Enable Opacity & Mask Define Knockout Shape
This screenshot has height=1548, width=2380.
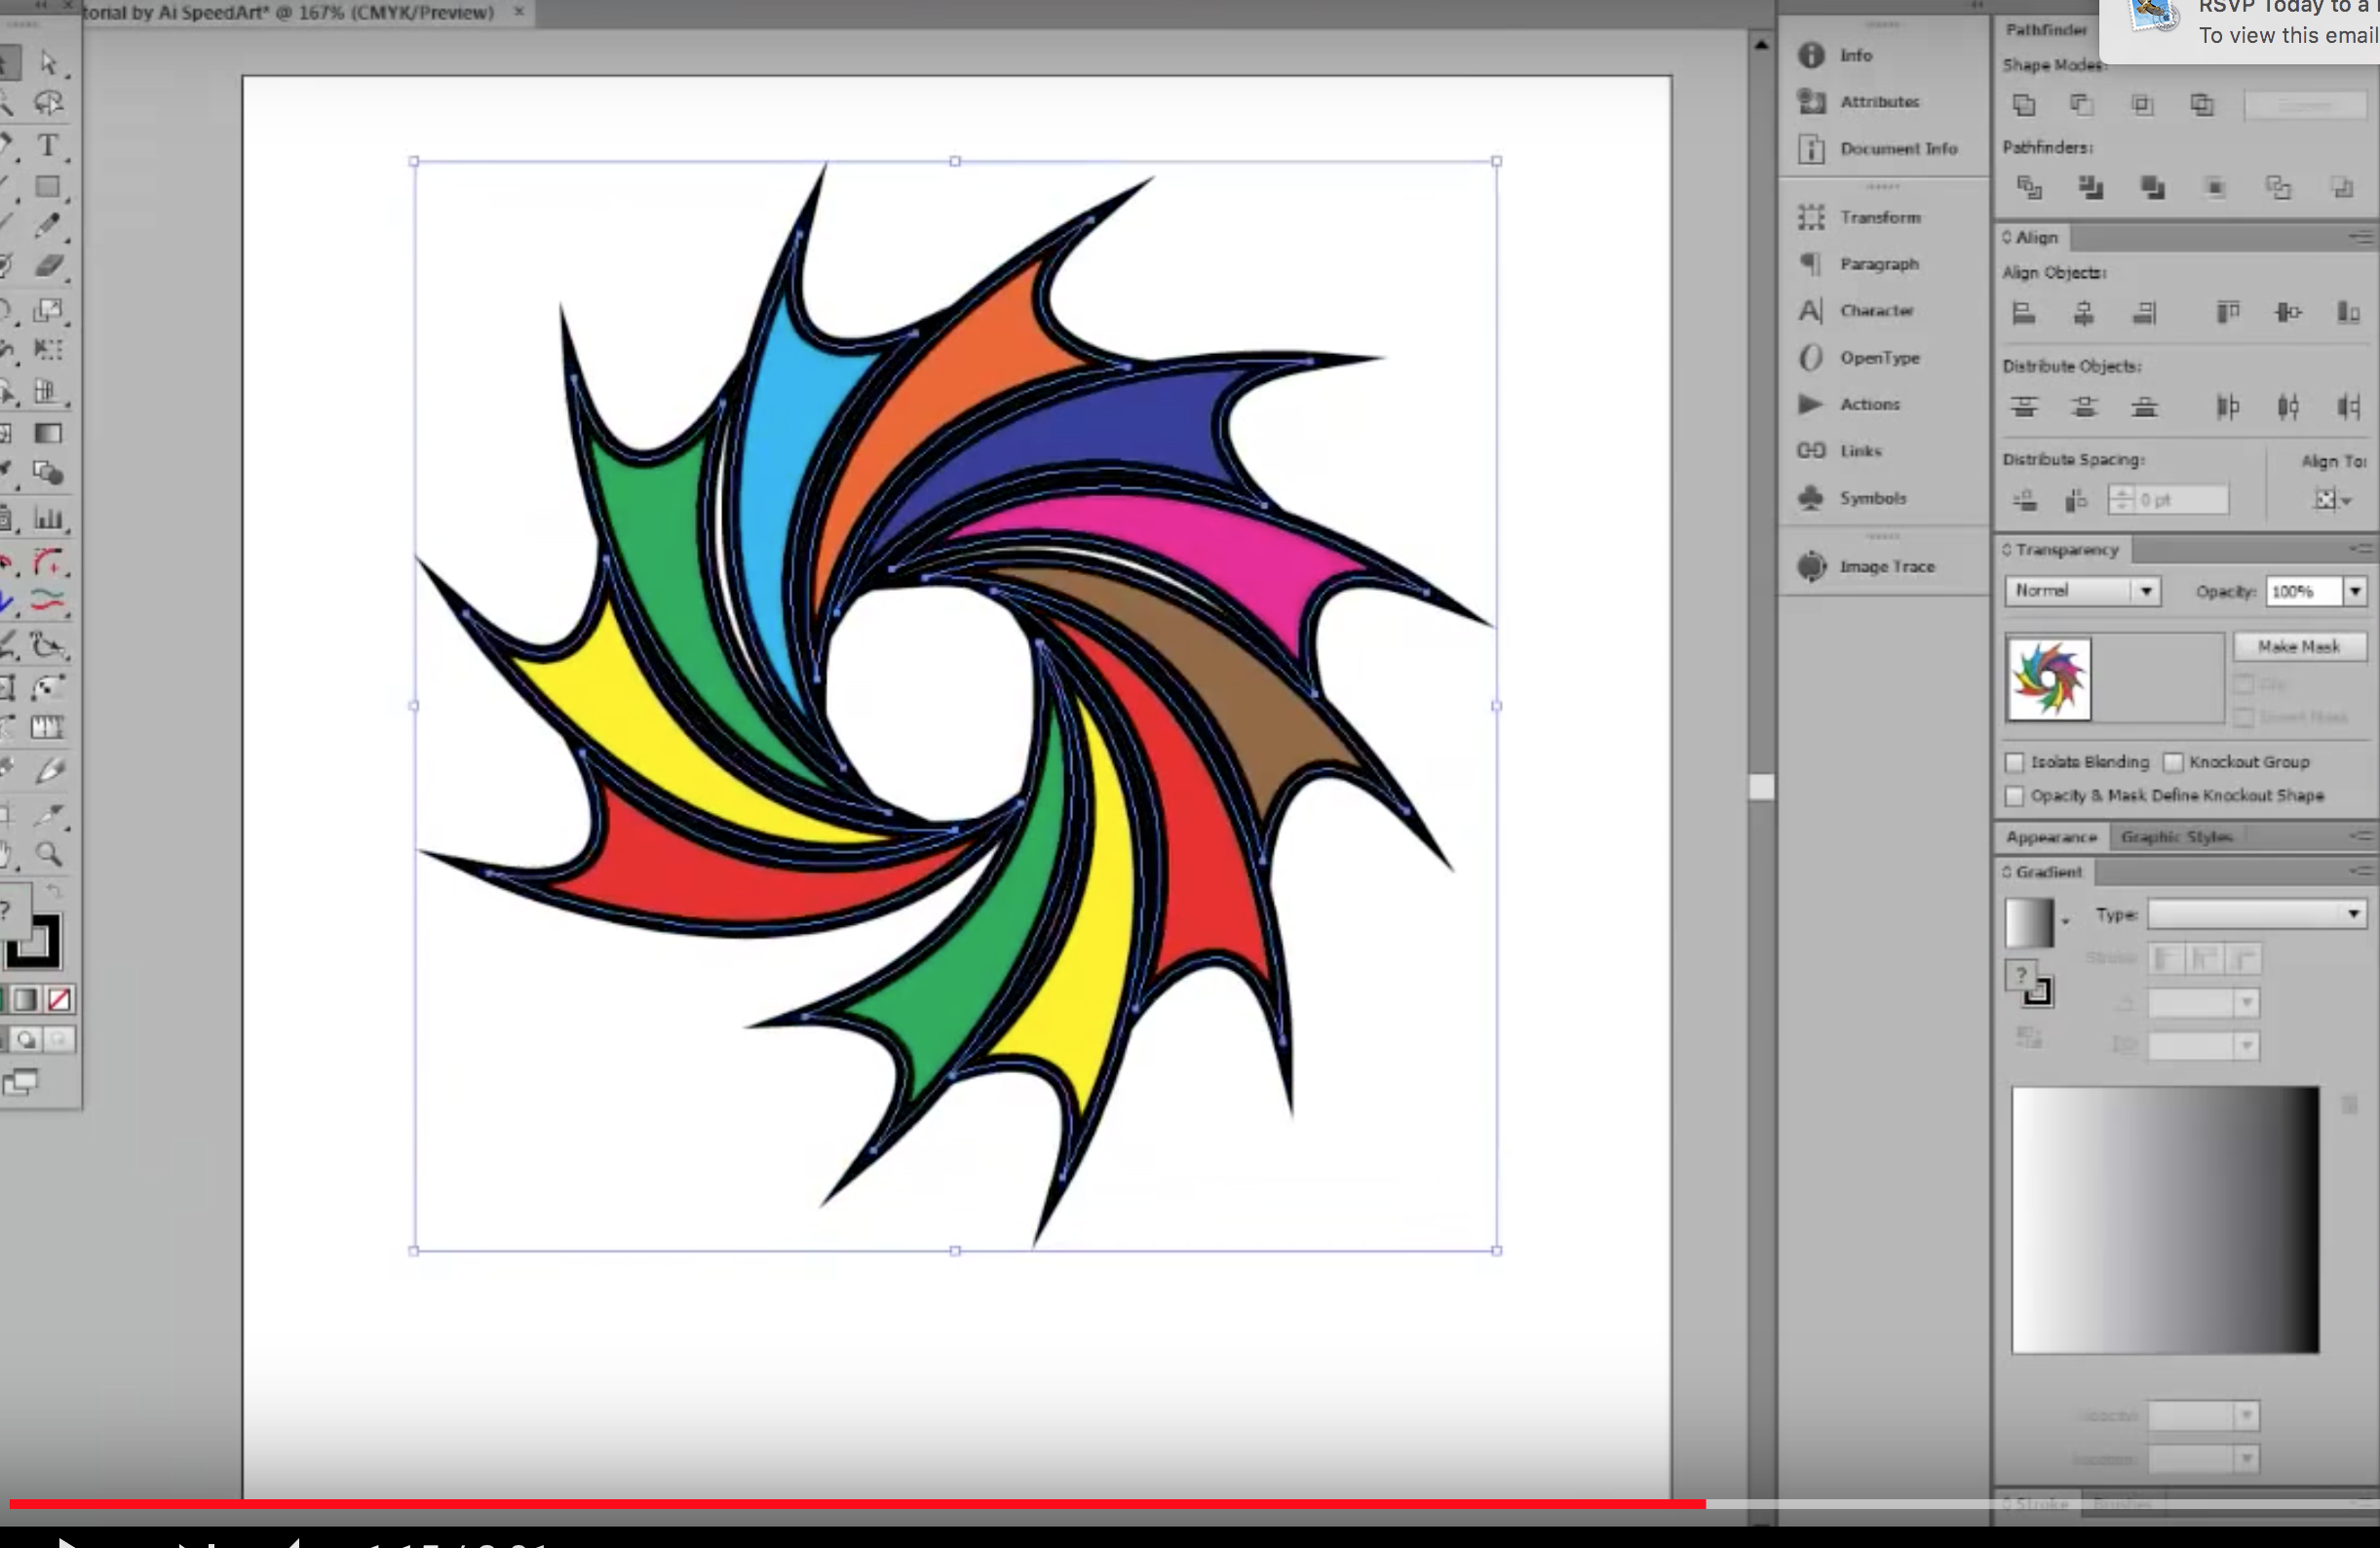click(x=2015, y=796)
